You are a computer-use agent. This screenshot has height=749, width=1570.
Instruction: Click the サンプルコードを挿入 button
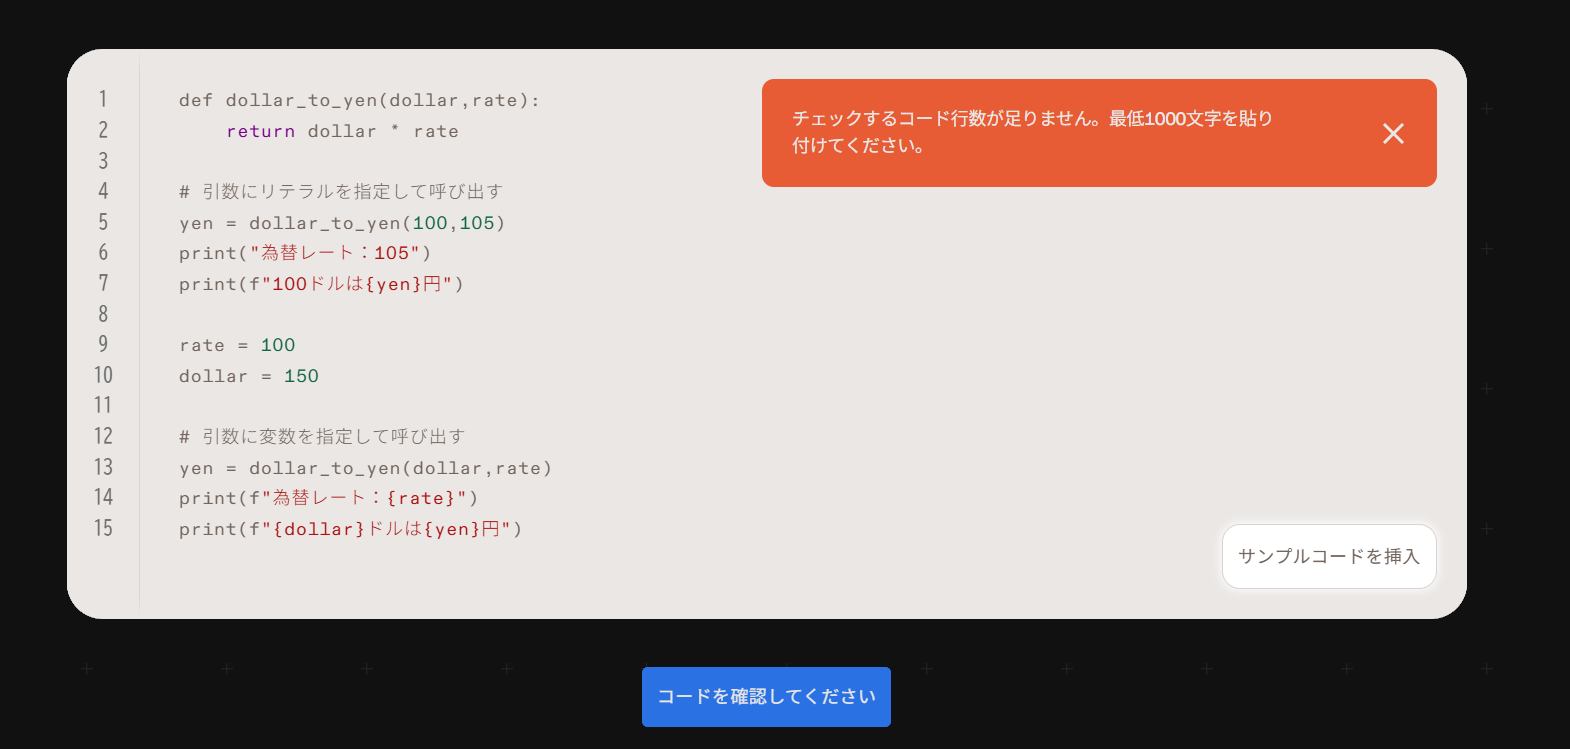tap(1329, 556)
